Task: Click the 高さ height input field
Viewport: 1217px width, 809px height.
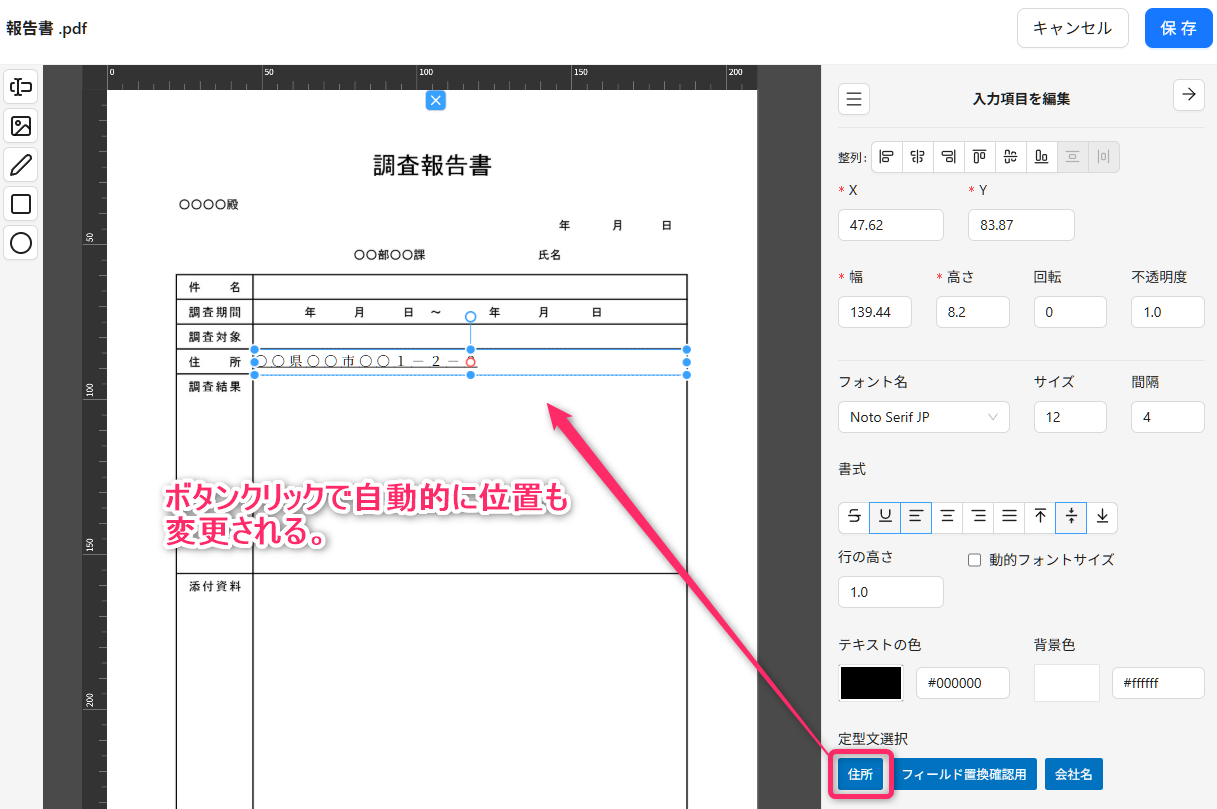Action: pyautogui.click(x=973, y=312)
